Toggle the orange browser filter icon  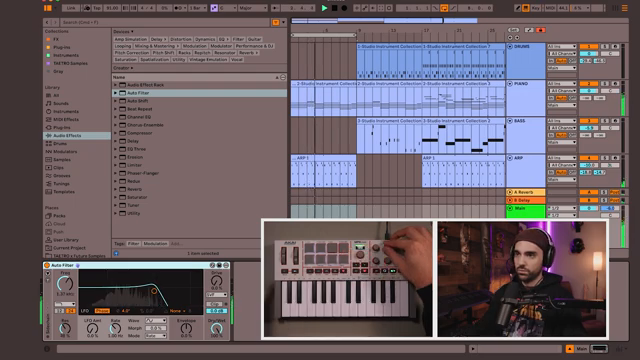pyautogui.click(x=276, y=22)
